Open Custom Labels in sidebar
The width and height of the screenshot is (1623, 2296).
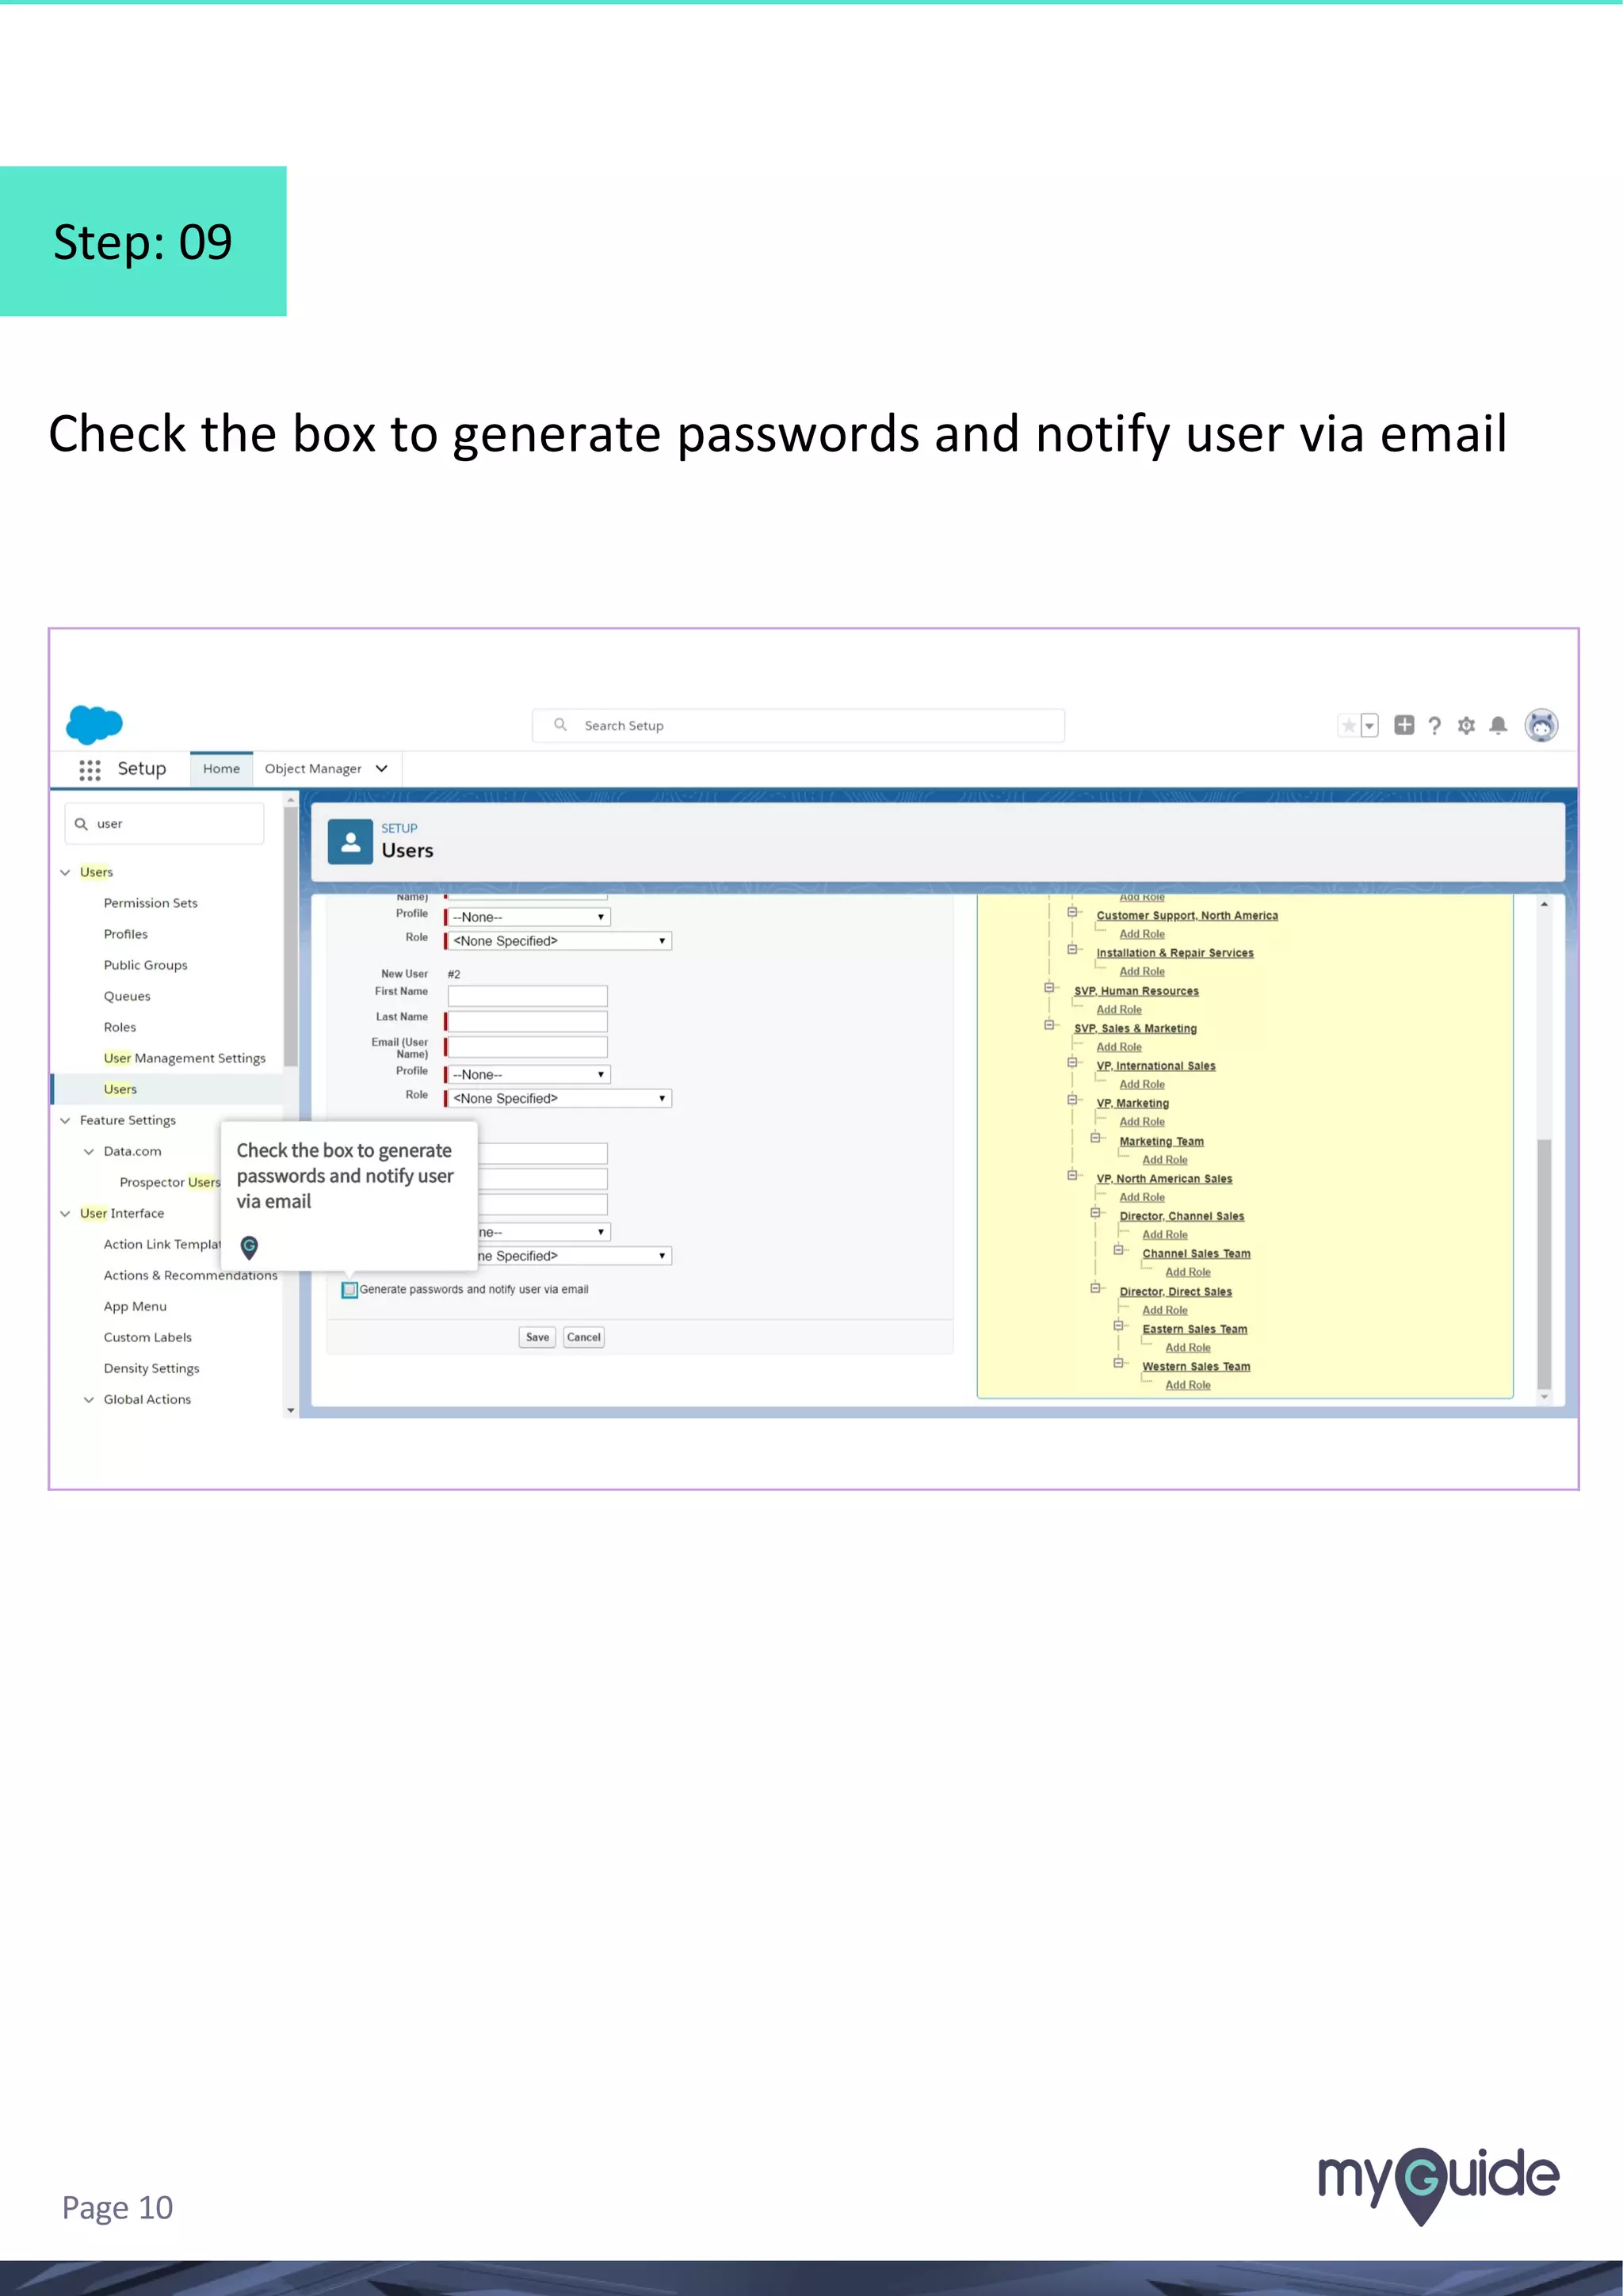tap(148, 1337)
